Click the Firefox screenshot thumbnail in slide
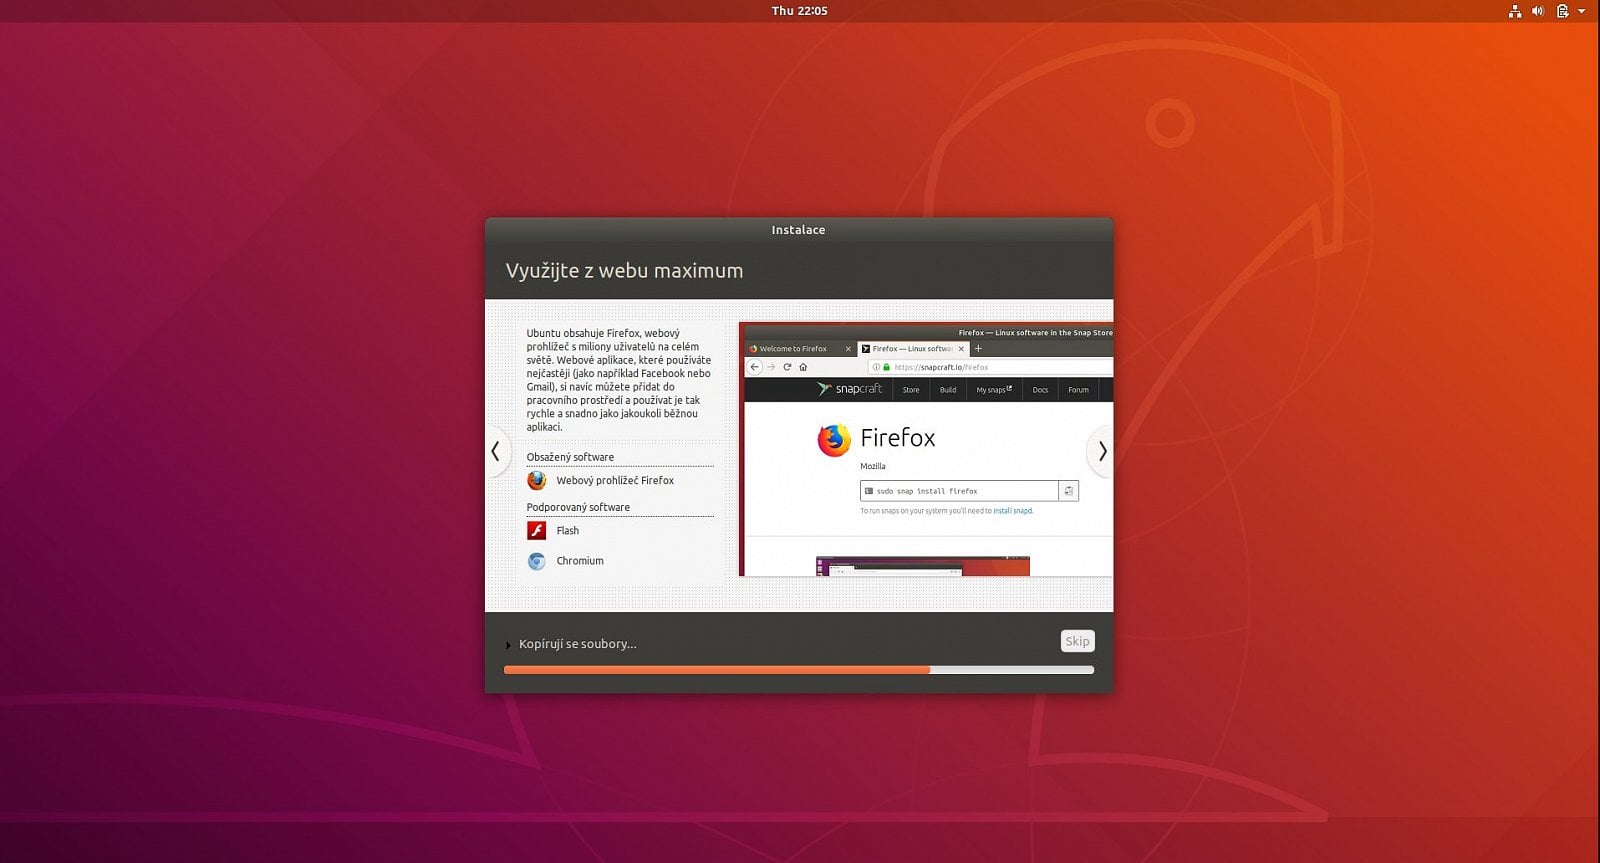 926,449
